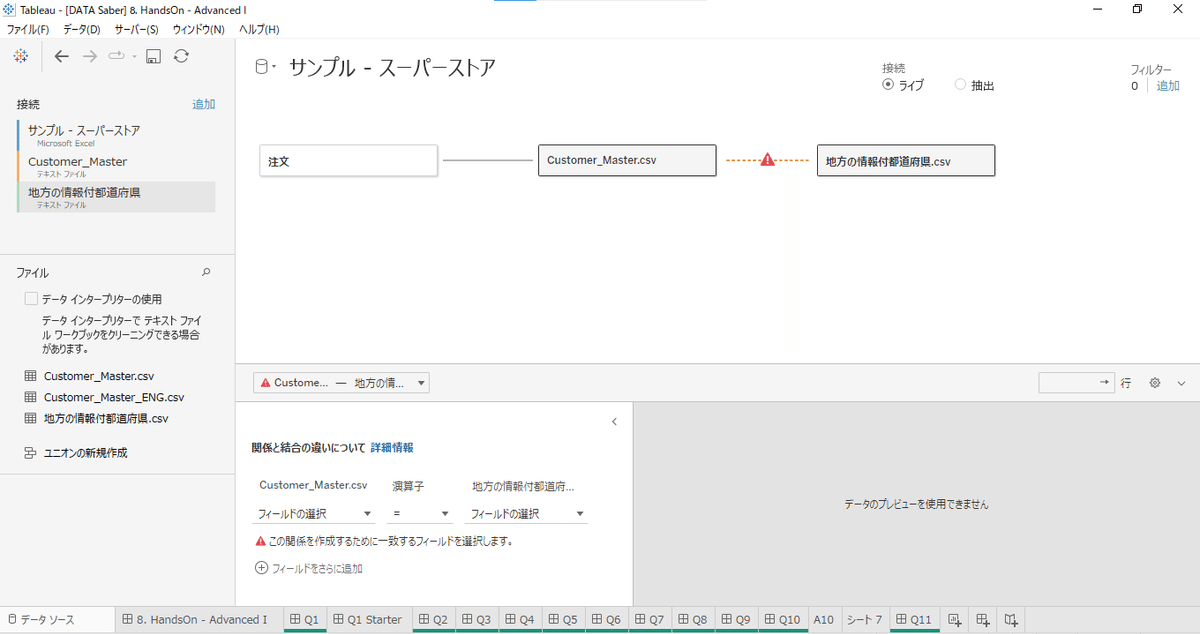
Task: Switch to the Q5 sheet tab
Action: (x=562, y=620)
